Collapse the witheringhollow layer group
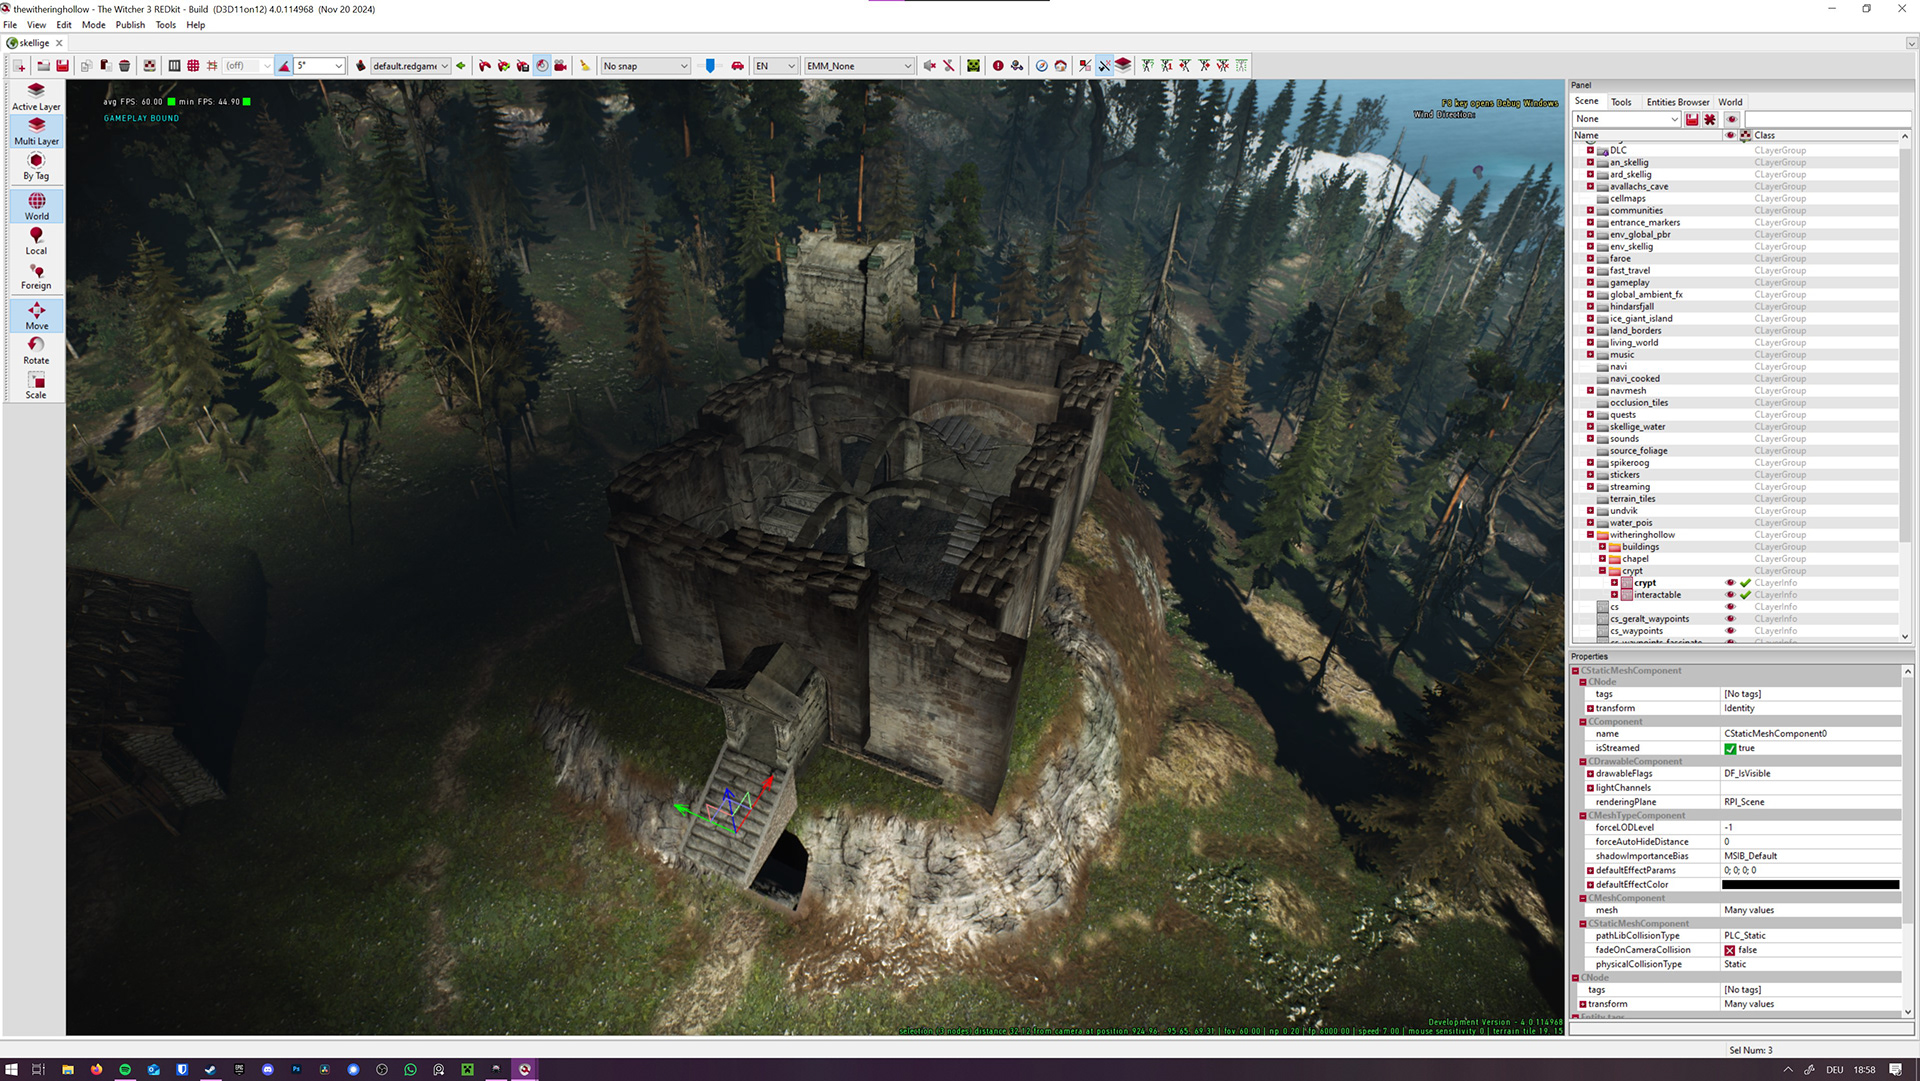This screenshot has height=1081, width=1920. pos(1590,535)
